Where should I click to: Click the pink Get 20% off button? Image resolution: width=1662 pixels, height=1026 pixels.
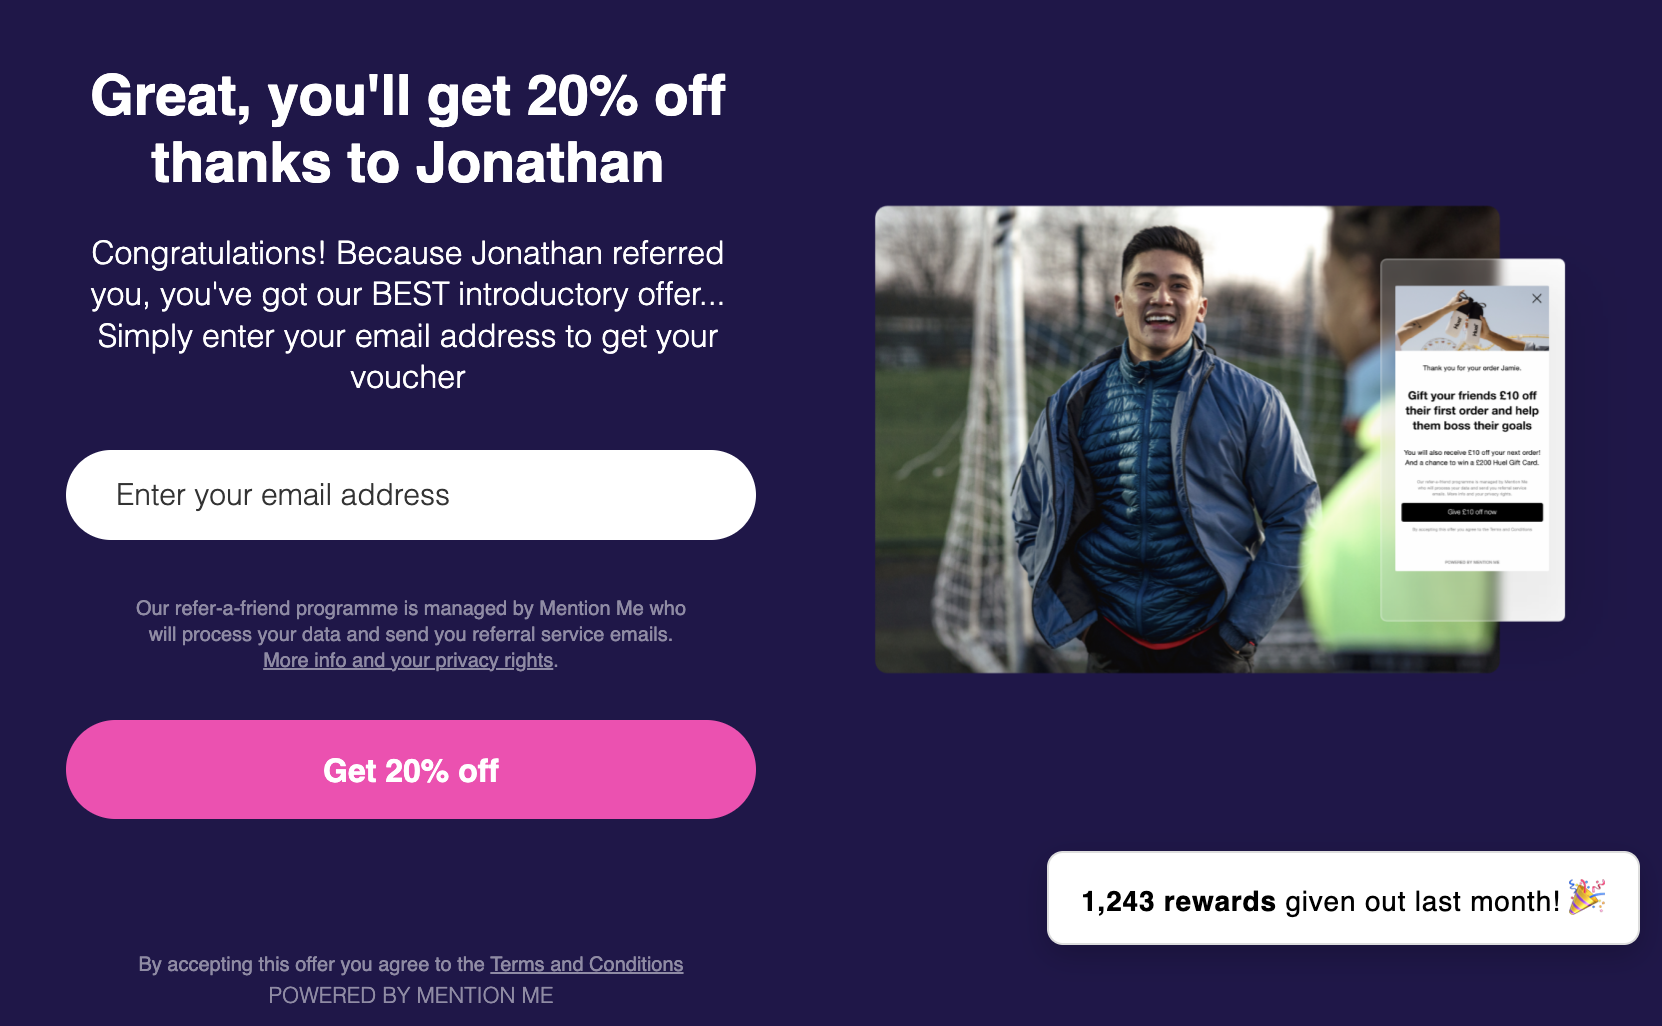410,770
